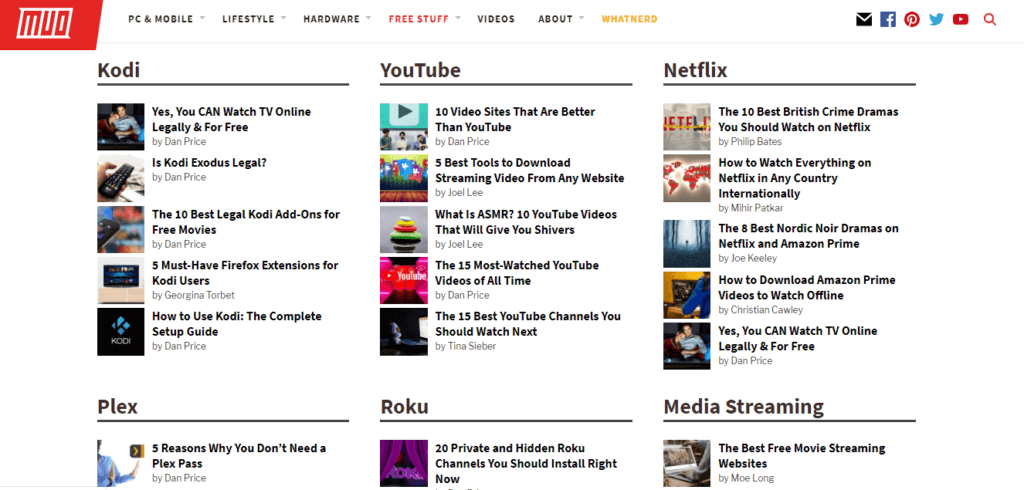Screen dimensions: 1024x490
Task: Open the Roku section heading
Action: (x=404, y=406)
